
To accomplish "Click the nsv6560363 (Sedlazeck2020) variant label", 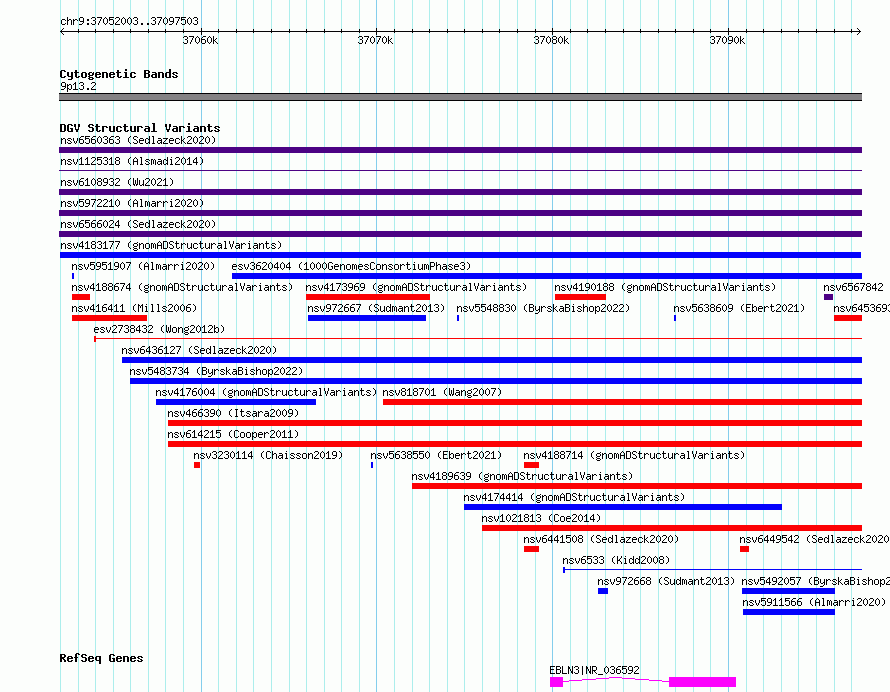I will pyautogui.click(x=138, y=140).
